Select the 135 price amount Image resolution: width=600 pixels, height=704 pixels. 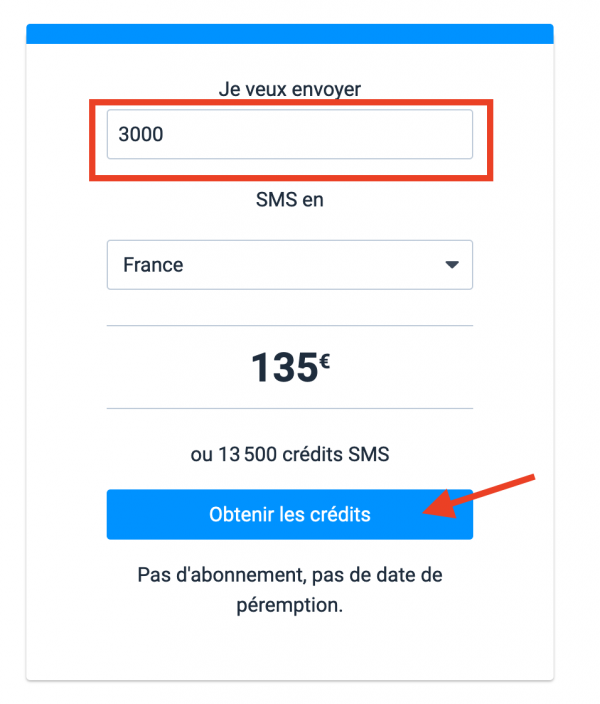(x=283, y=368)
